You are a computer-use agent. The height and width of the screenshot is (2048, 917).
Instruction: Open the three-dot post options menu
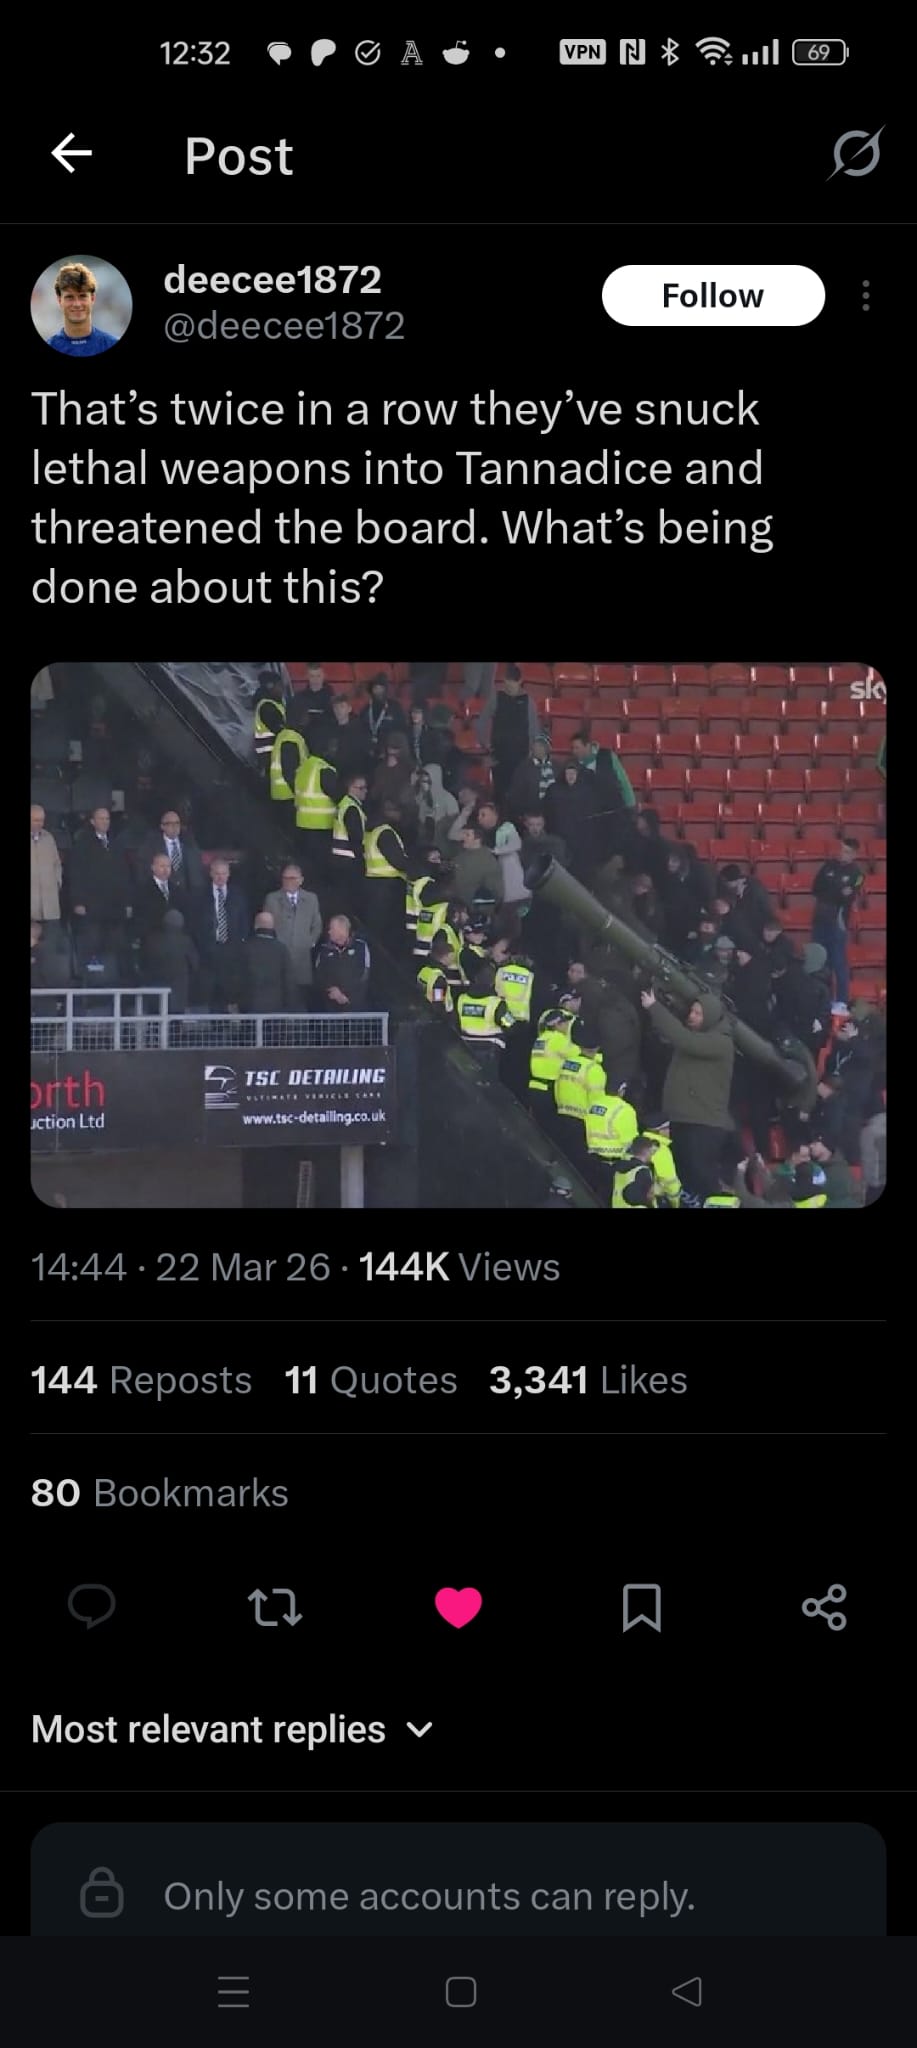tap(866, 296)
